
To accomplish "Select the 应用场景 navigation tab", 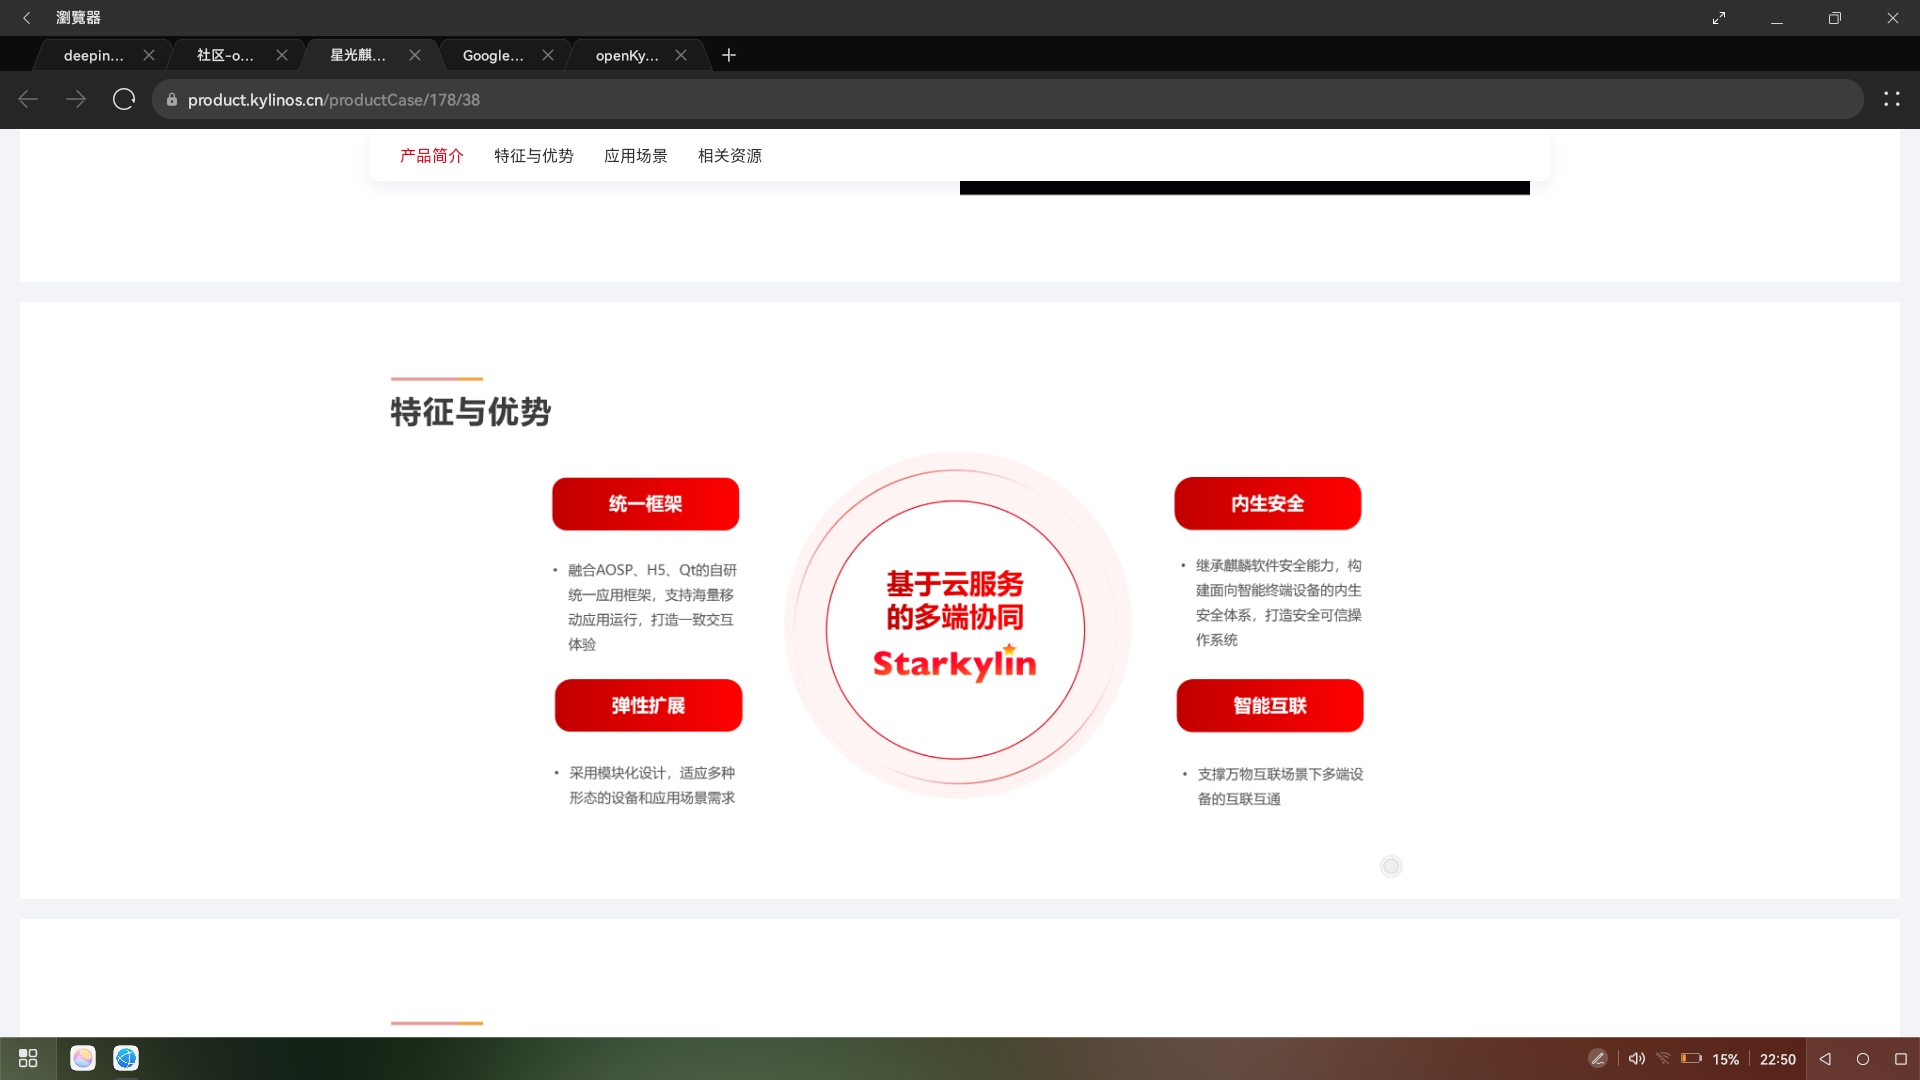I will (636, 155).
